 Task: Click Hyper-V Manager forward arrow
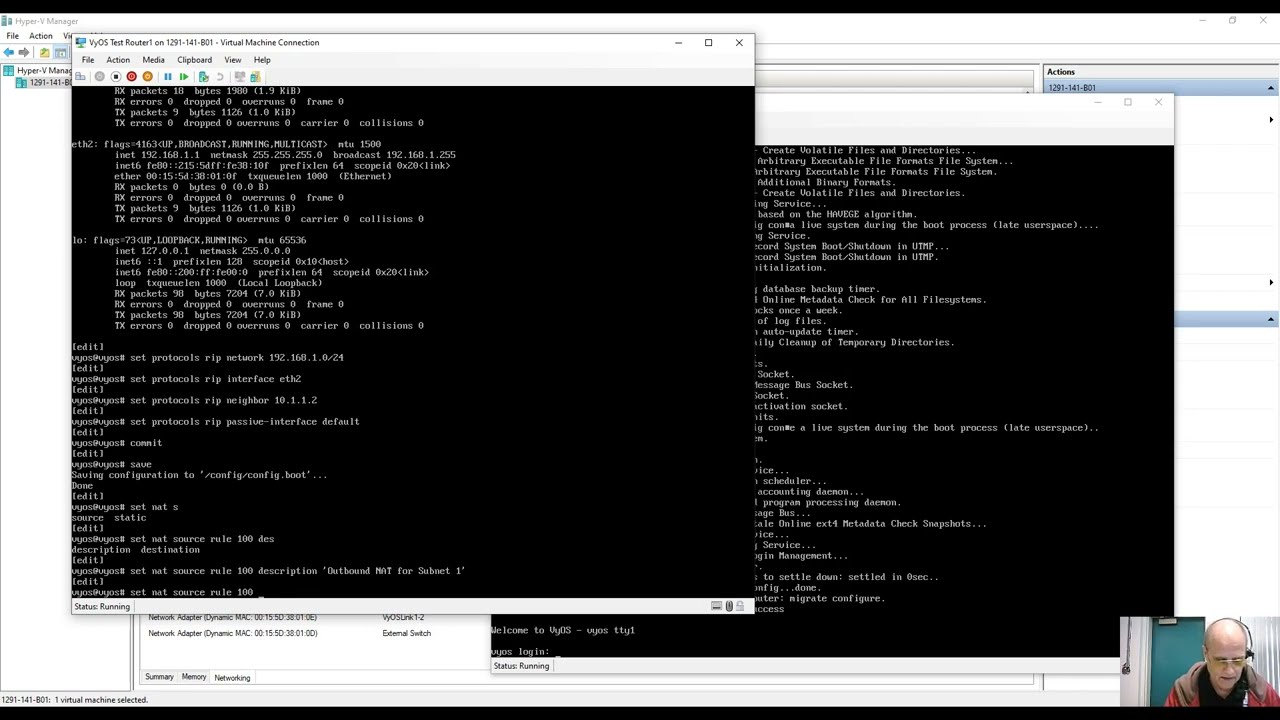(x=25, y=52)
